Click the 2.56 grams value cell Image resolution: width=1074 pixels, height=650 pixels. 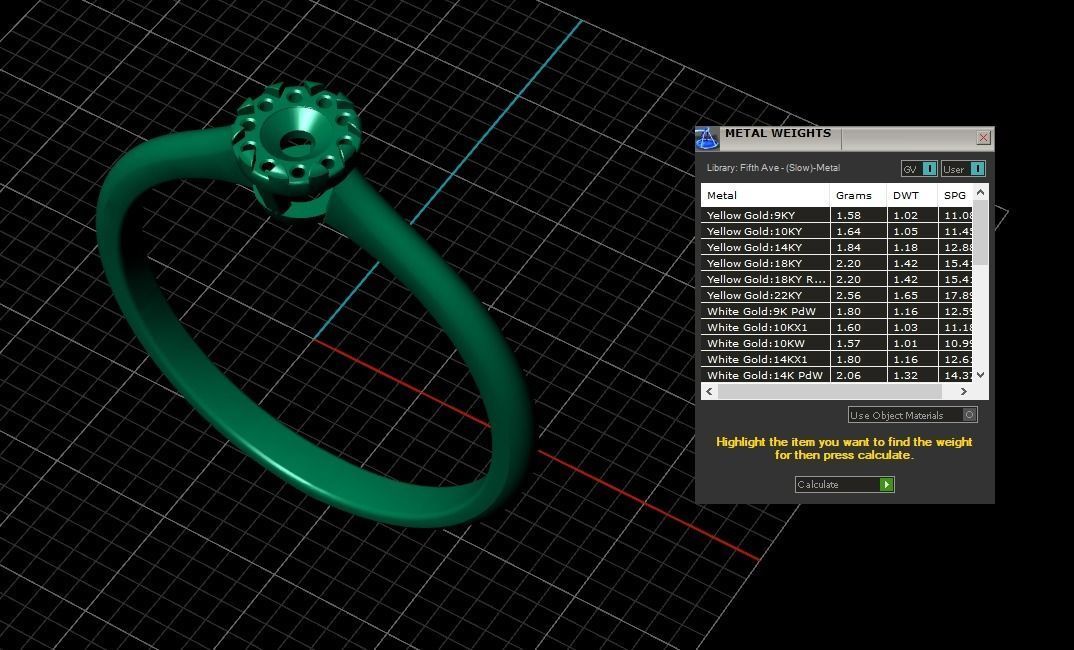(x=858, y=295)
